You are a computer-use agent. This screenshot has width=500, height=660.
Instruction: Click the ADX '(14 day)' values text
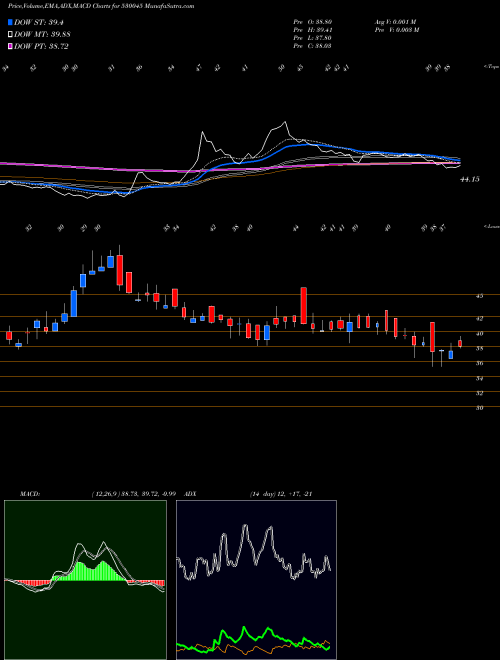281,494
